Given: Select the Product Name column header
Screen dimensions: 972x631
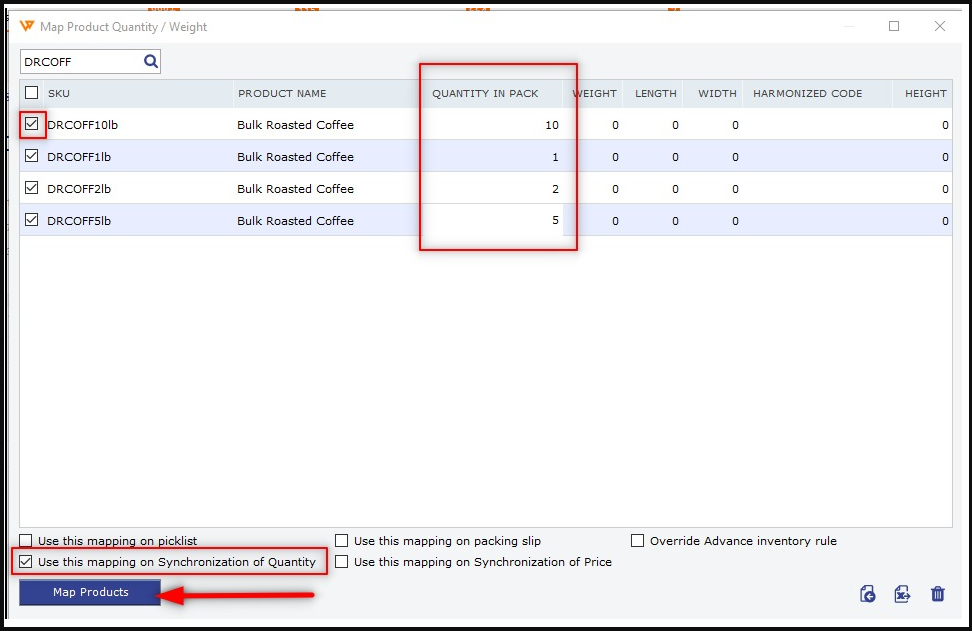Looking at the screenshot, I should 281,94.
